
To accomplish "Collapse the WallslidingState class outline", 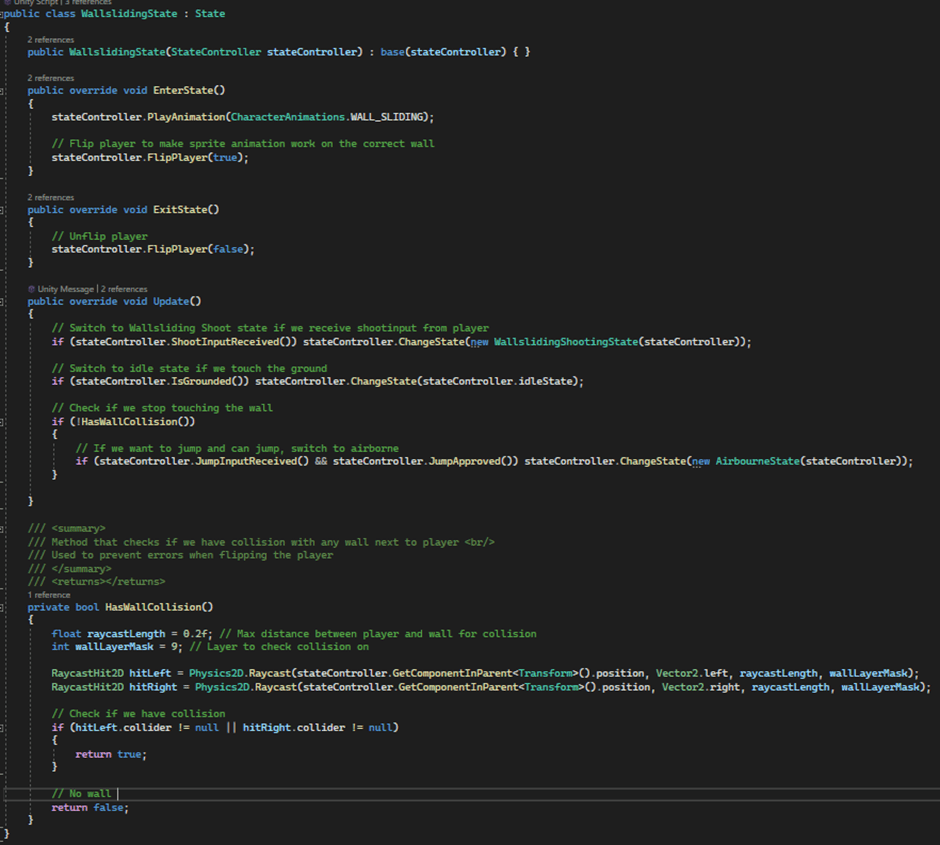I will point(4,14).
